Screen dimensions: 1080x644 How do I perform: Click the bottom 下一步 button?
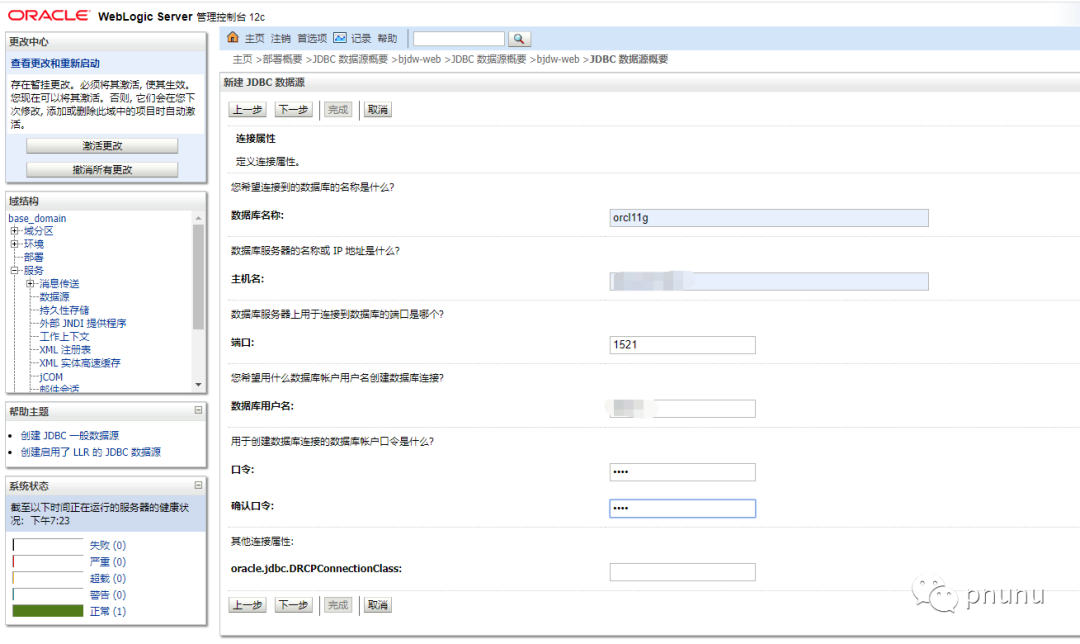click(x=293, y=605)
